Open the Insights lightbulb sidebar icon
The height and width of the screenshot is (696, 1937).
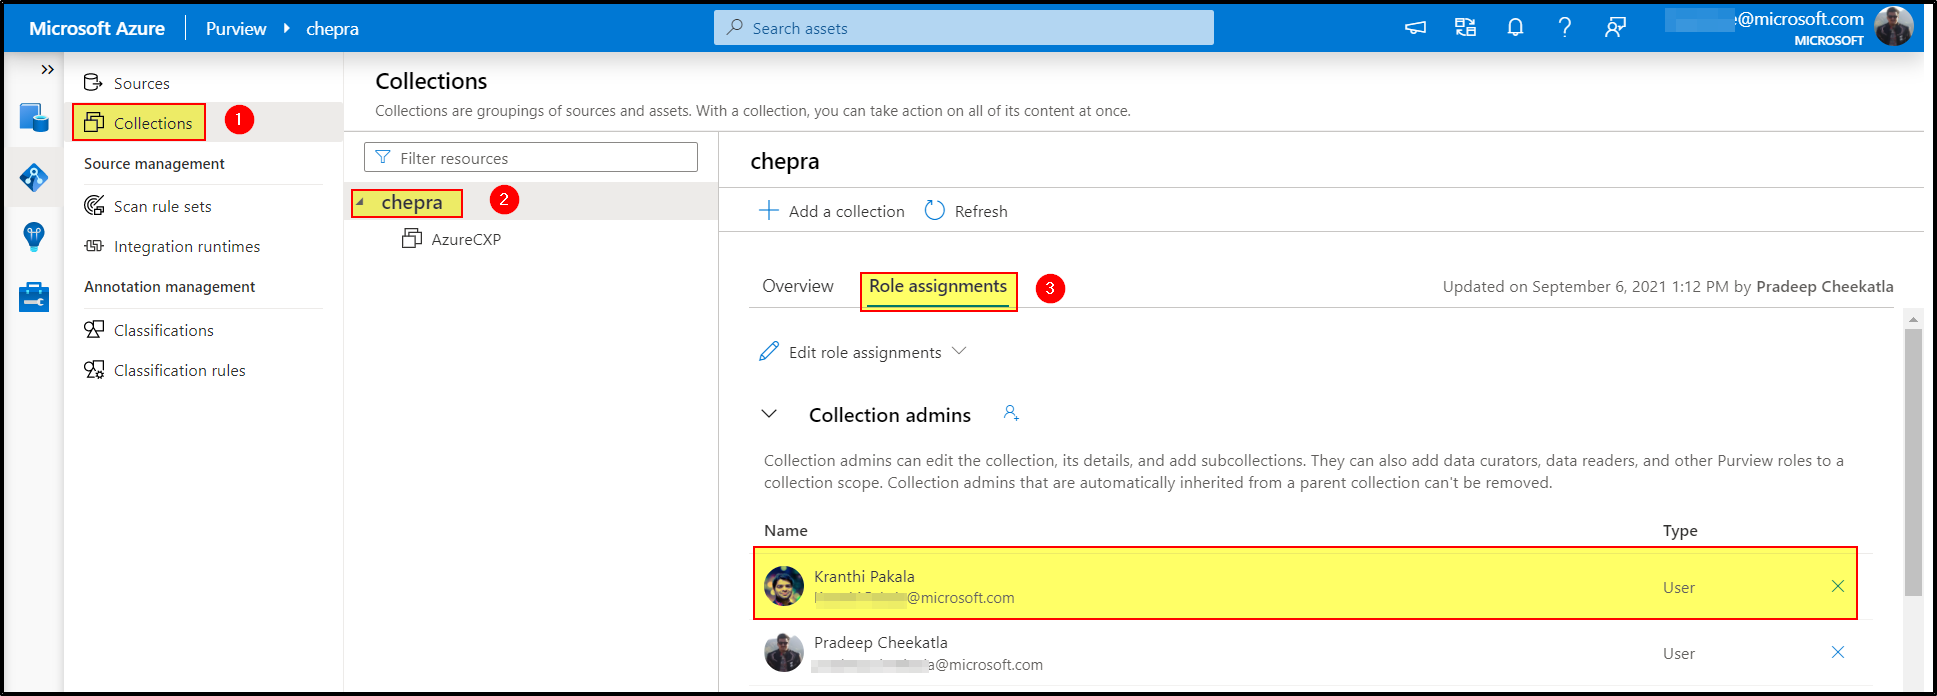(34, 237)
